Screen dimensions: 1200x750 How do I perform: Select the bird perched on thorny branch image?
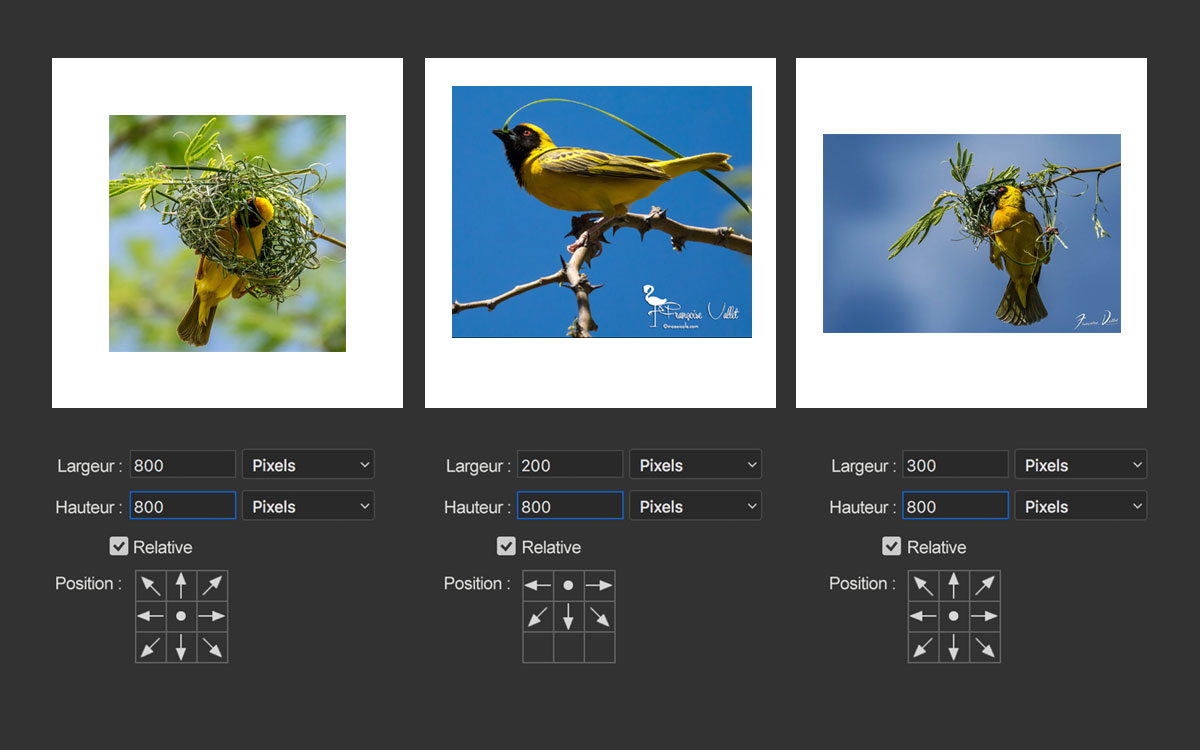601,212
